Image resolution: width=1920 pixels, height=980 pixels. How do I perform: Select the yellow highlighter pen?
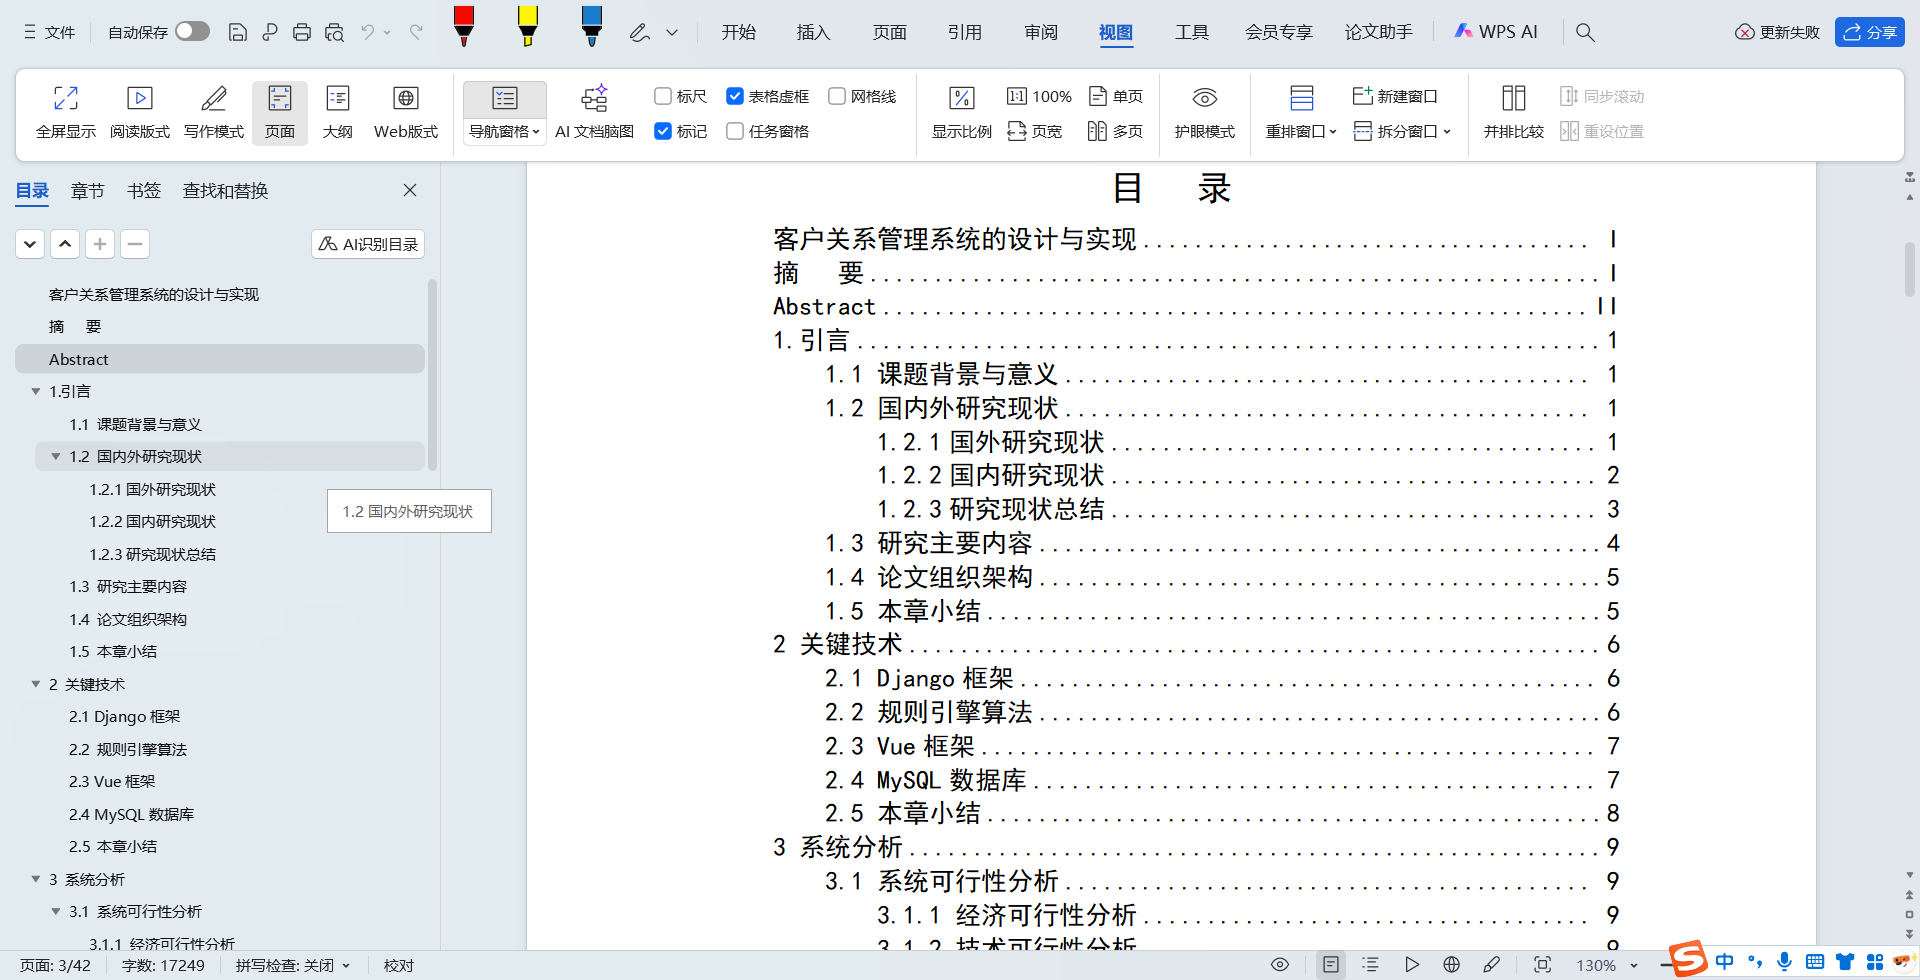(527, 26)
